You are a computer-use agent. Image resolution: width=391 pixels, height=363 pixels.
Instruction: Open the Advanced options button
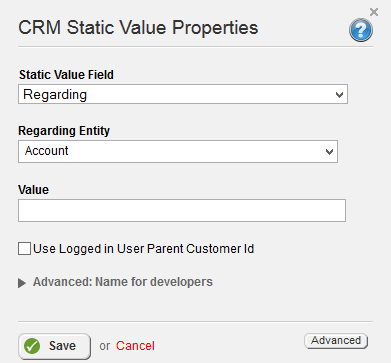pos(336,341)
